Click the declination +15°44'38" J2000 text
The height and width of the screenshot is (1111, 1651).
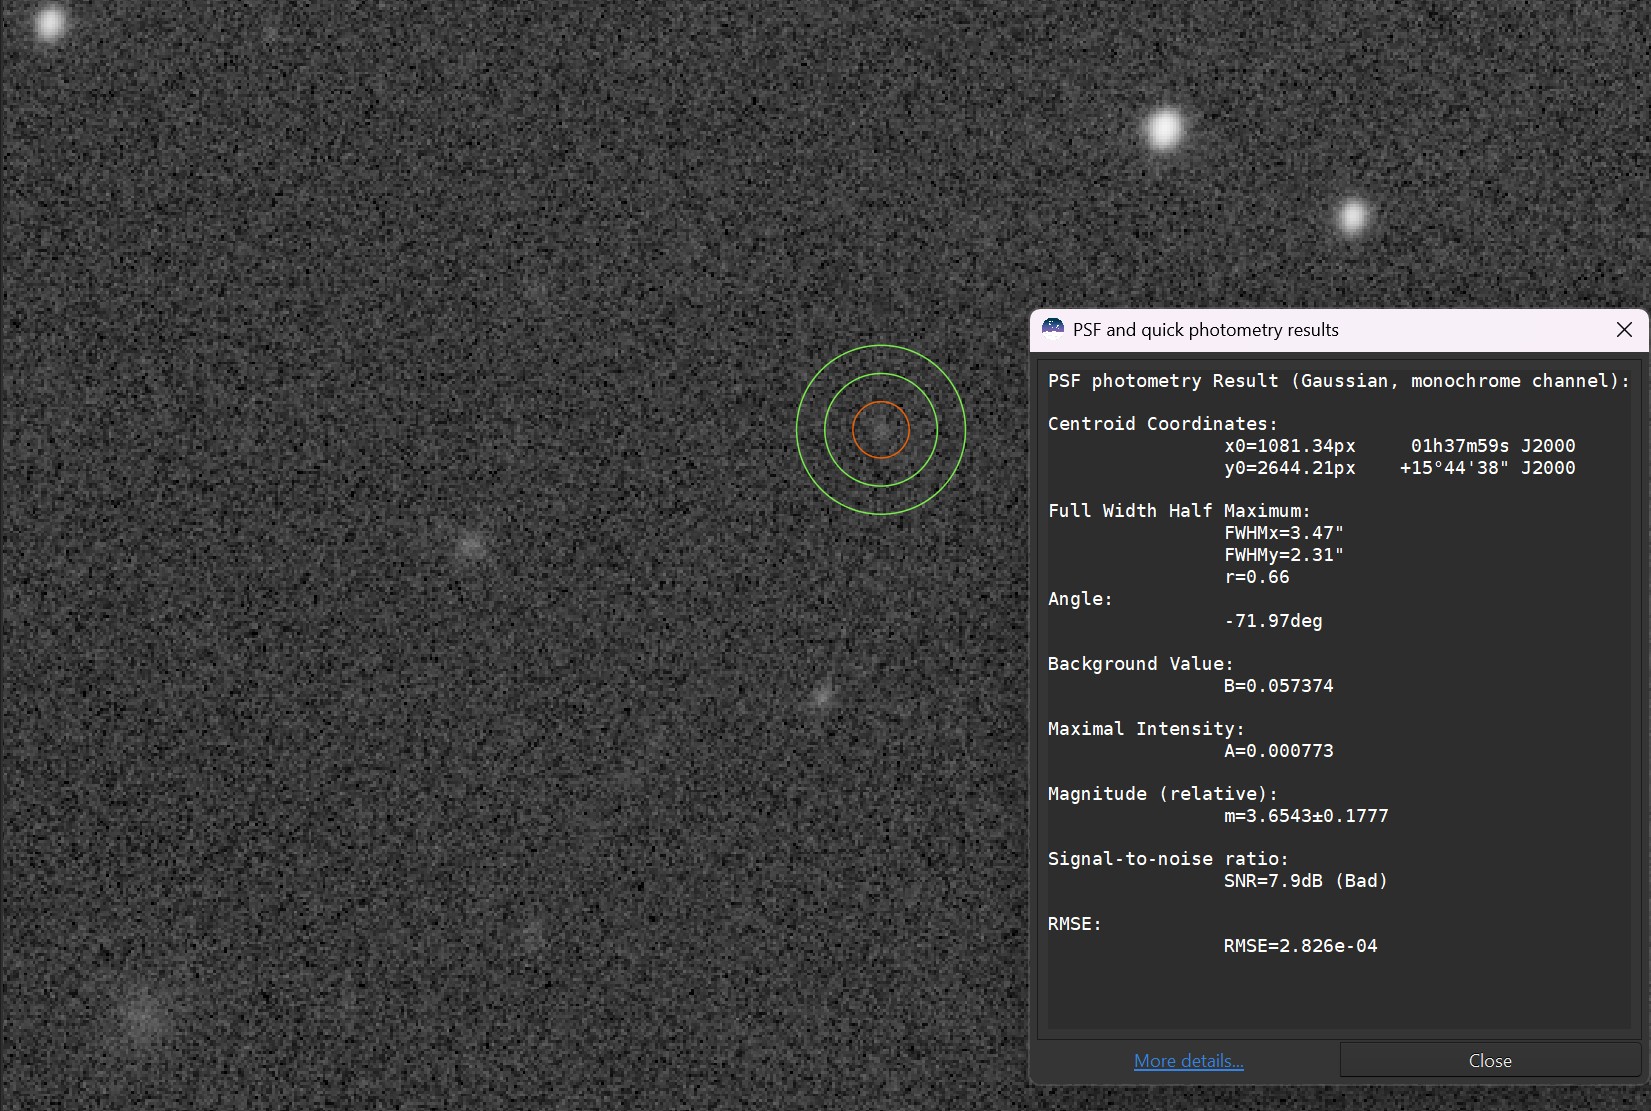tap(1487, 468)
